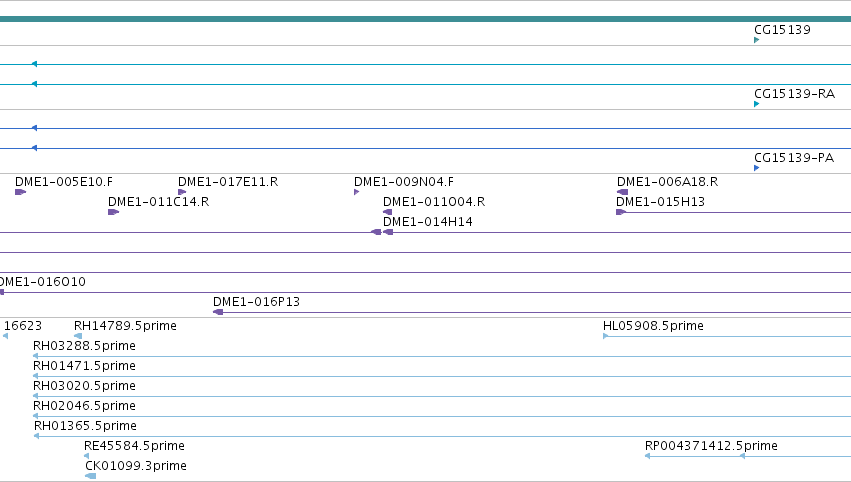Select the small arrow glyph under RE45584.5prime
851x482 pixels.
point(87,456)
